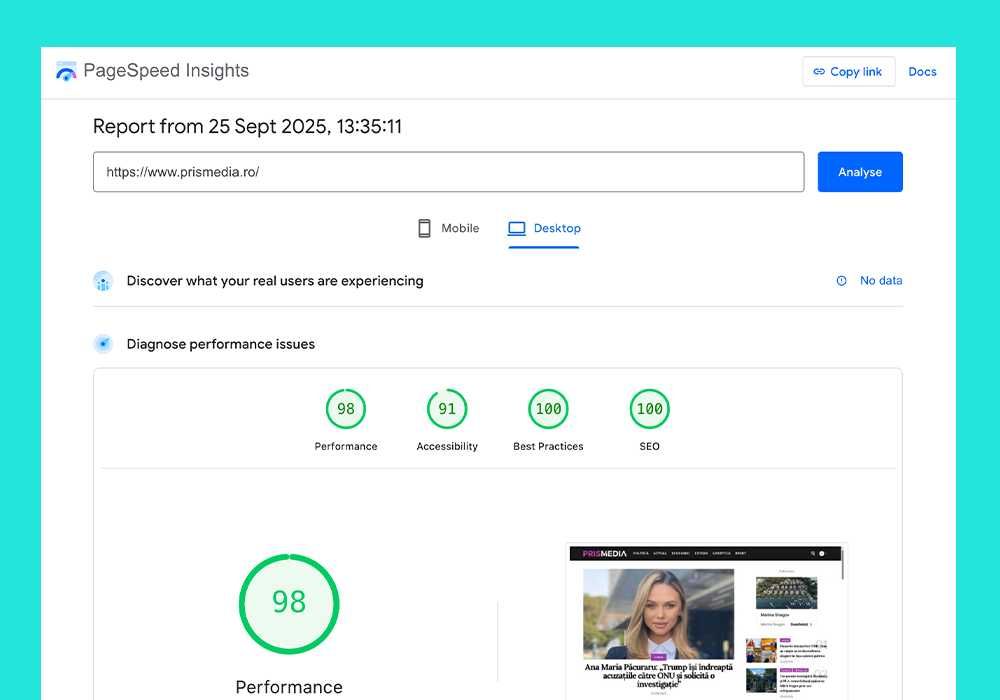Screen dimensions: 1000x700
Task: Click the Diagnose performance issues heading
Action: click(x=221, y=344)
